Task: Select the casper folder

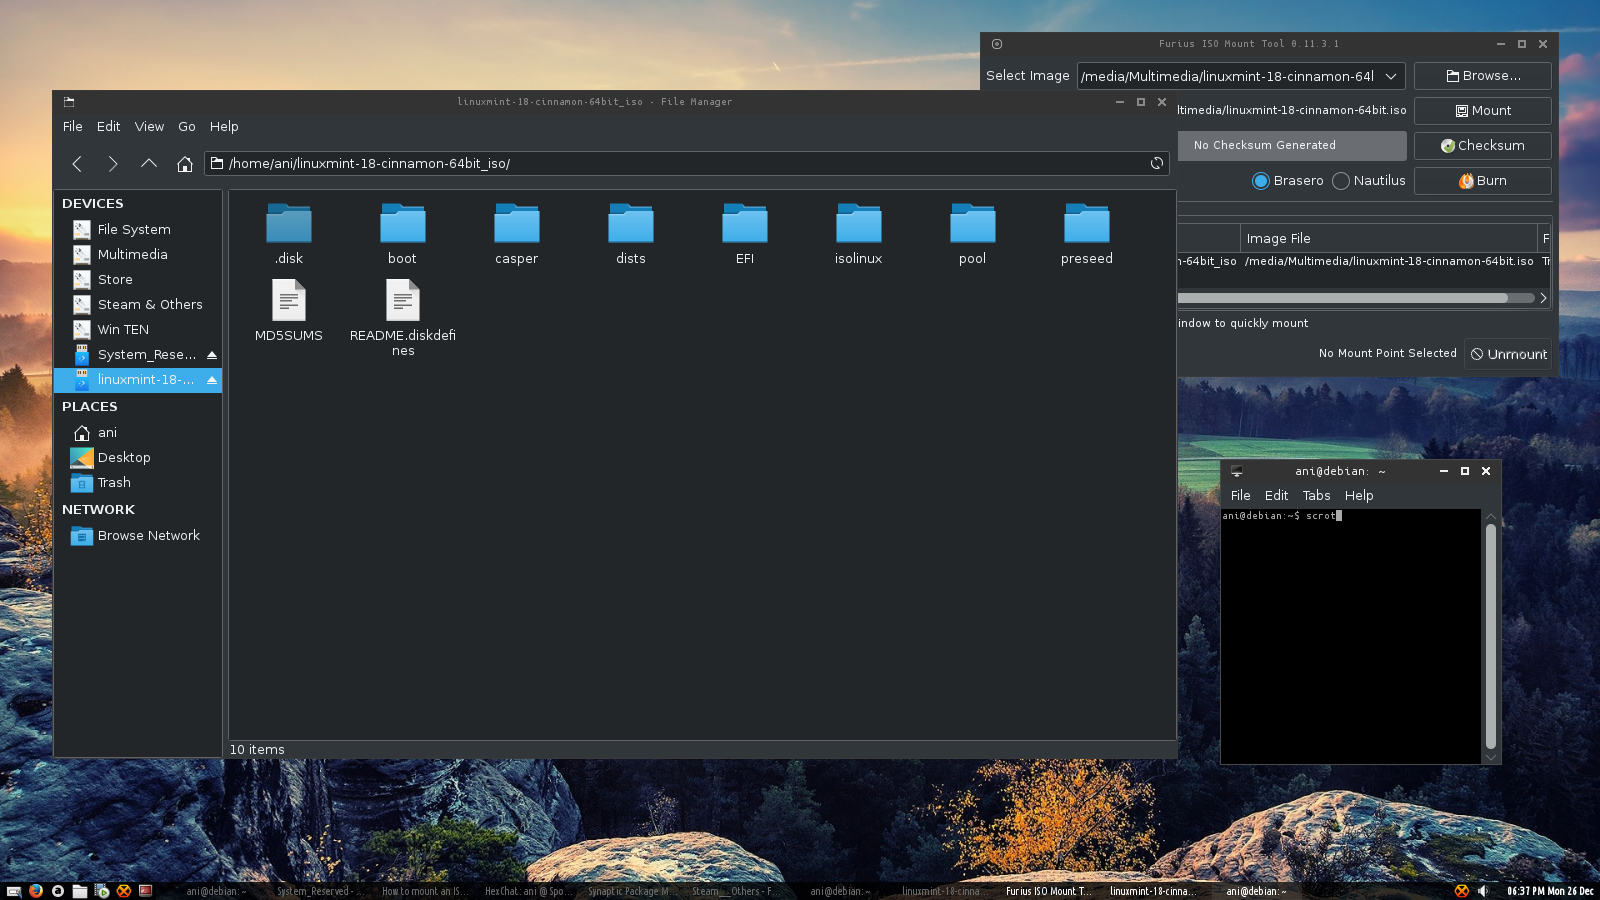Action: [517, 235]
